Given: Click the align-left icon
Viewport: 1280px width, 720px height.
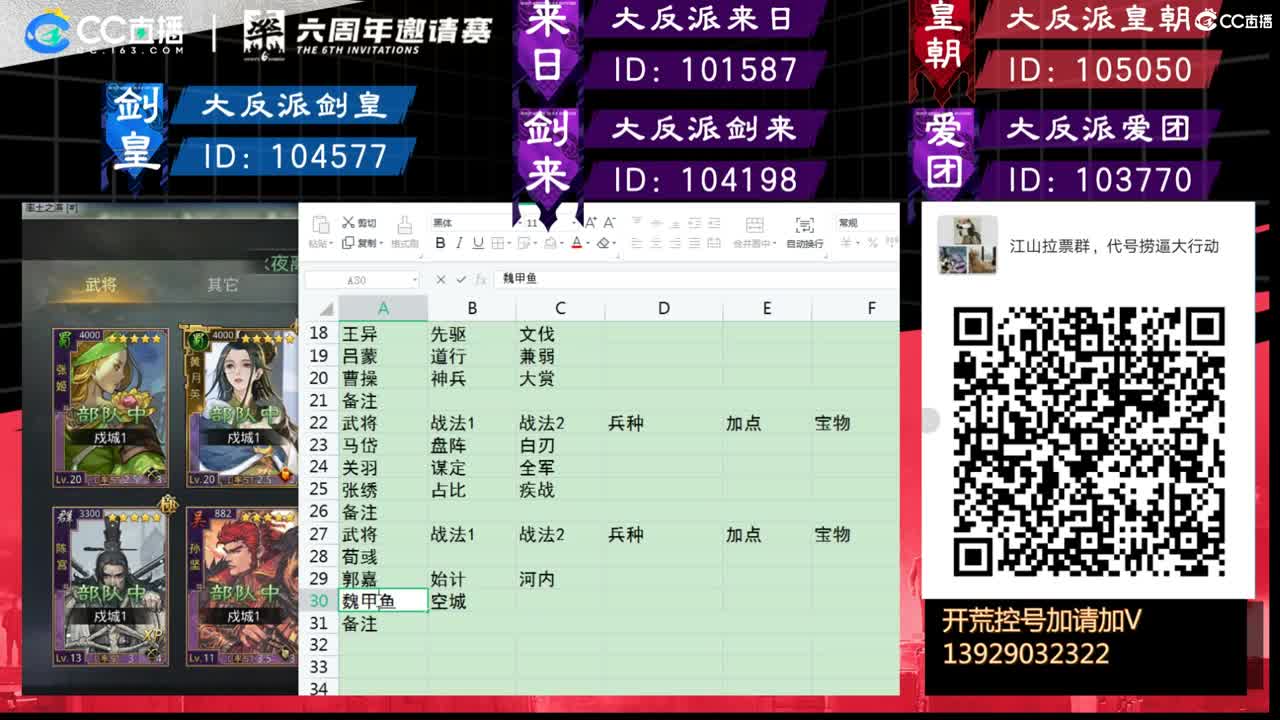Looking at the screenshot, I should tap(636, 243).
